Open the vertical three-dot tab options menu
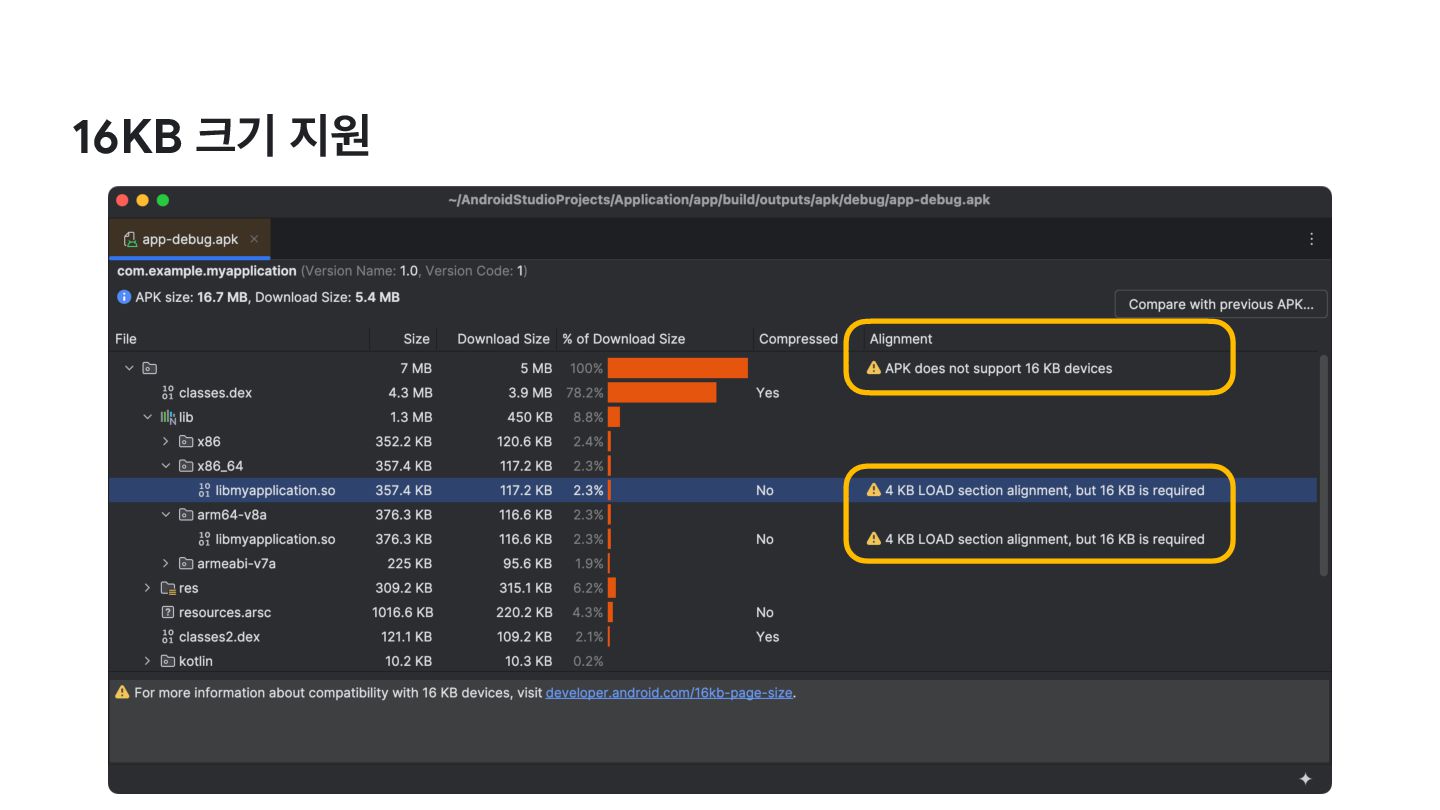The height and width of the screenshot is (810, 1440). (x=1311, y=240)
